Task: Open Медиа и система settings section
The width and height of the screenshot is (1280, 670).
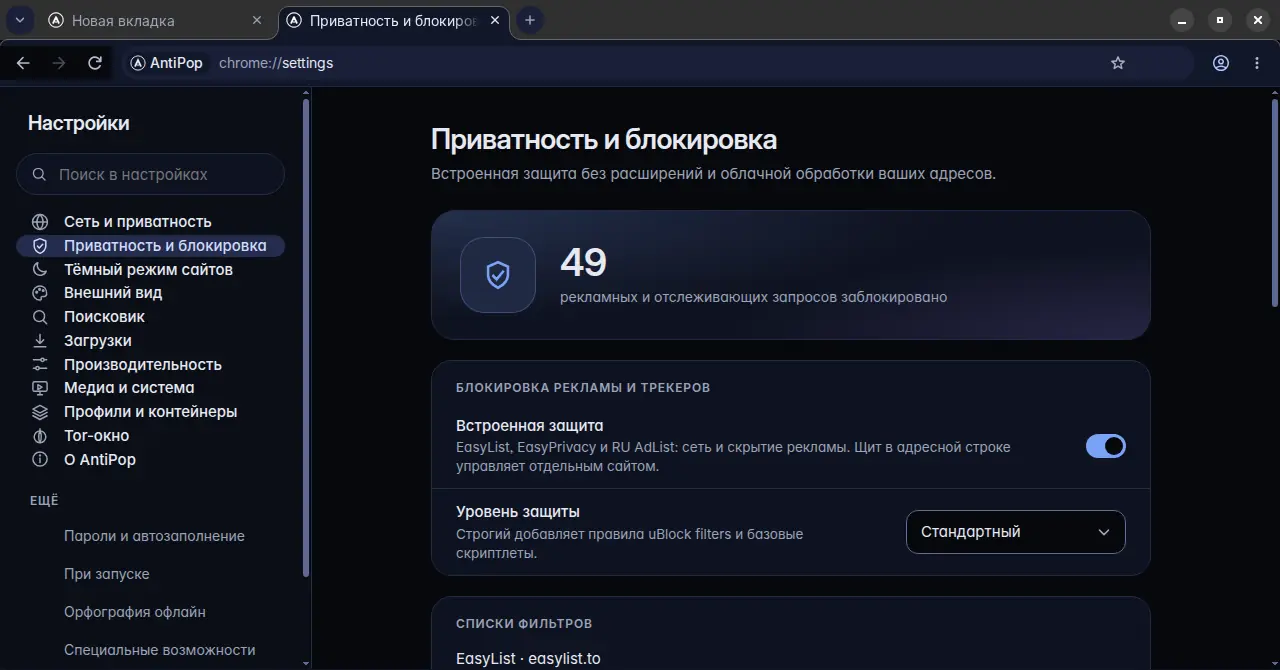Action: coord(150,388)
